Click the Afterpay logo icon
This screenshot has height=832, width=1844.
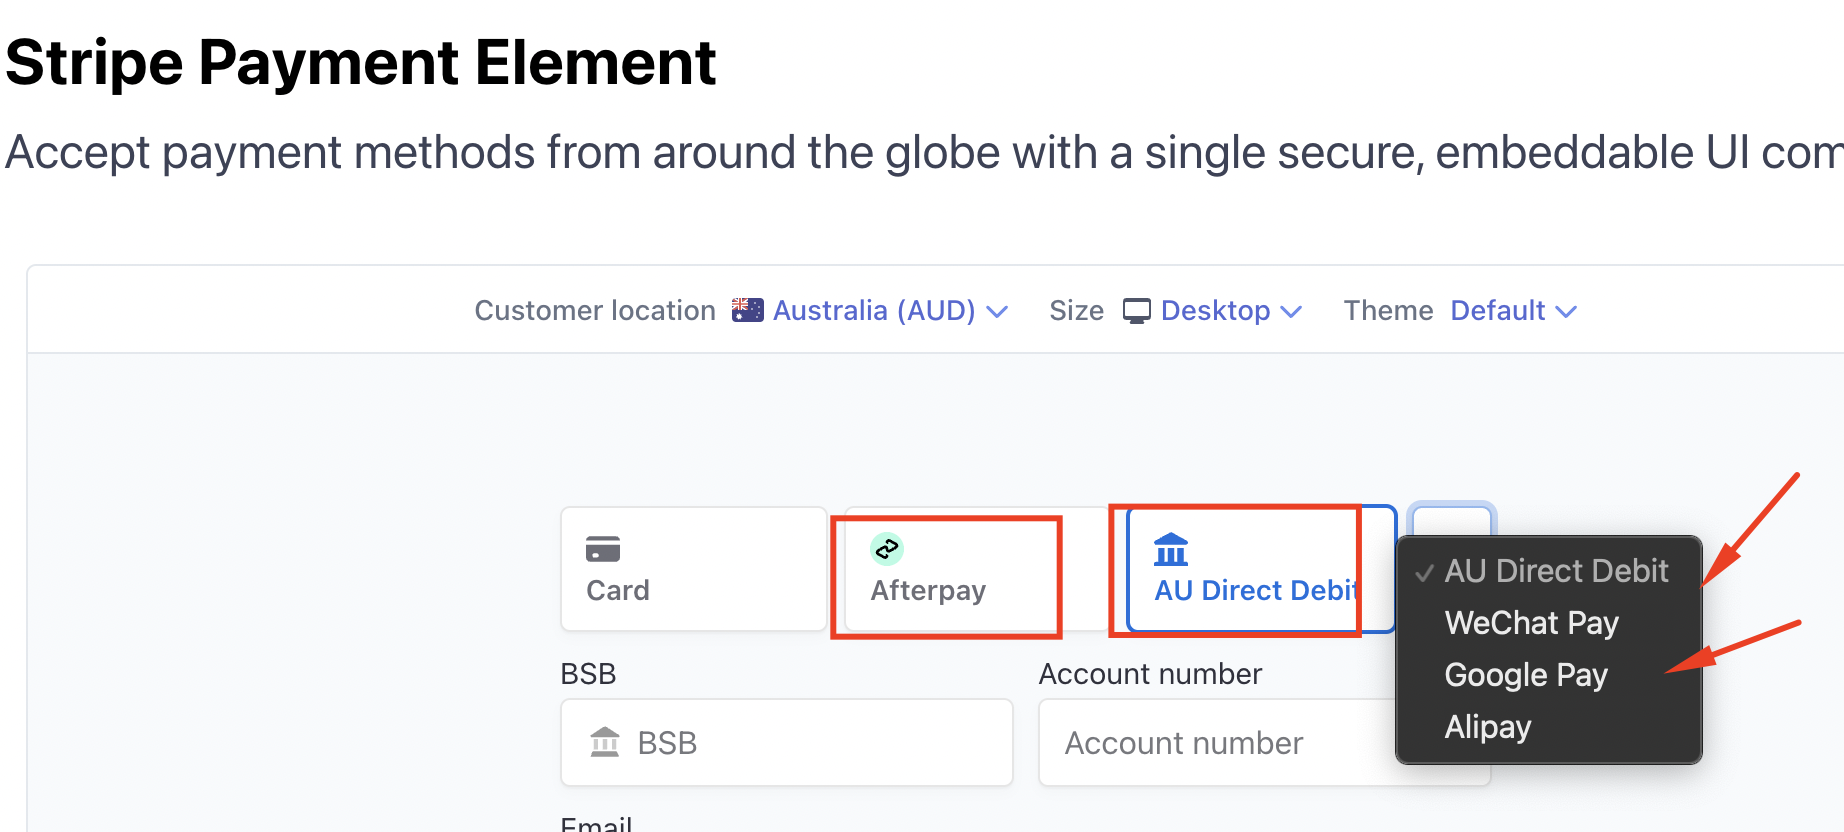887,549
